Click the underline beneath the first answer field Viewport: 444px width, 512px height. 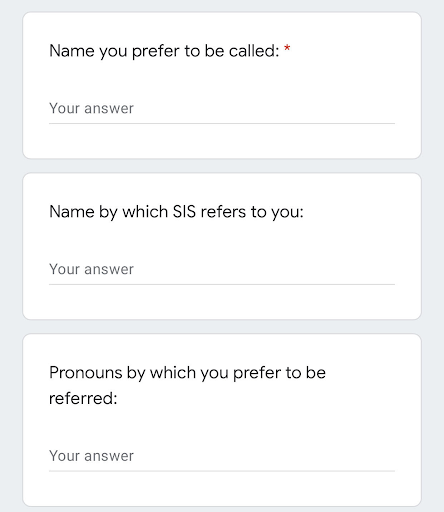222,123
